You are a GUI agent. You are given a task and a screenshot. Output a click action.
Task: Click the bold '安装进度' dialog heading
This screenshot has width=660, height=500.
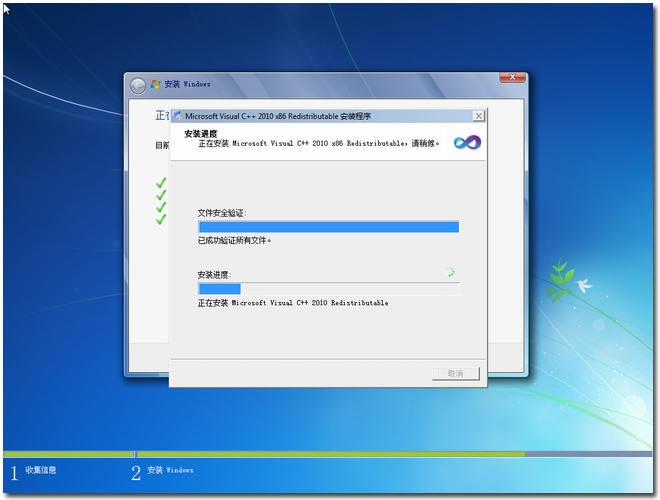click(201, 134)
